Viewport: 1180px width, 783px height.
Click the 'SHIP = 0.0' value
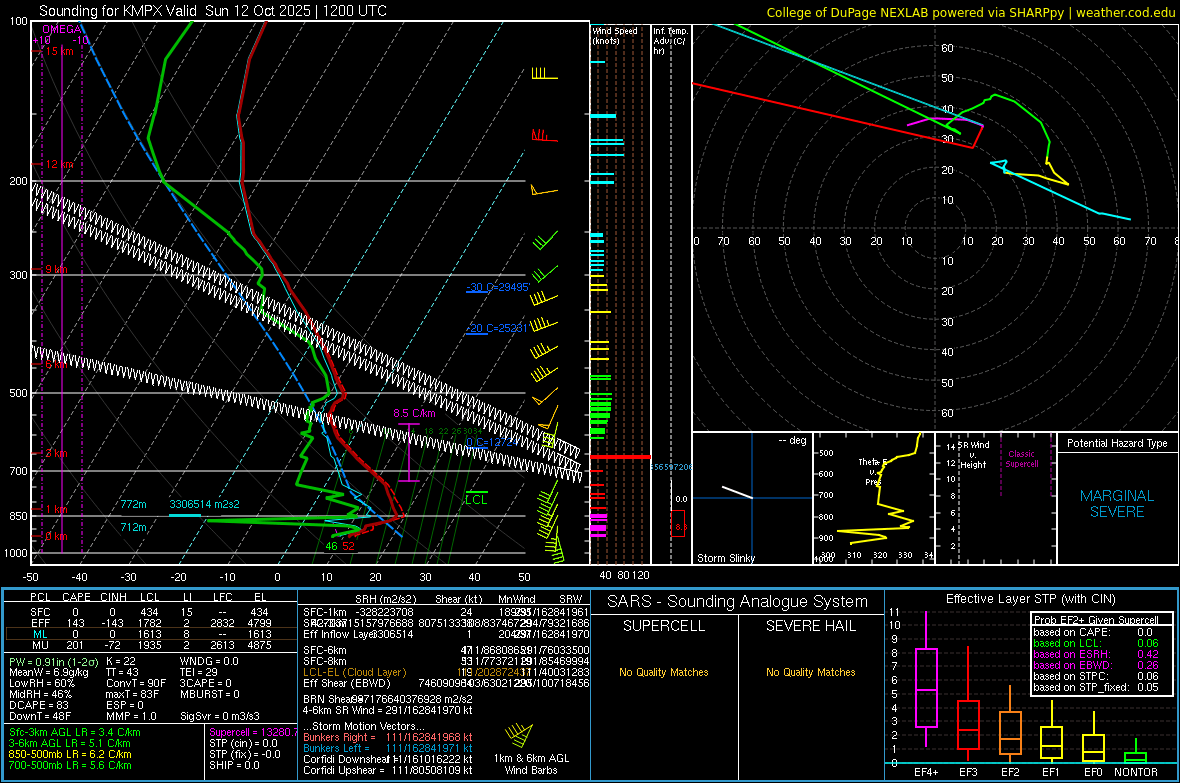(234, 765)
